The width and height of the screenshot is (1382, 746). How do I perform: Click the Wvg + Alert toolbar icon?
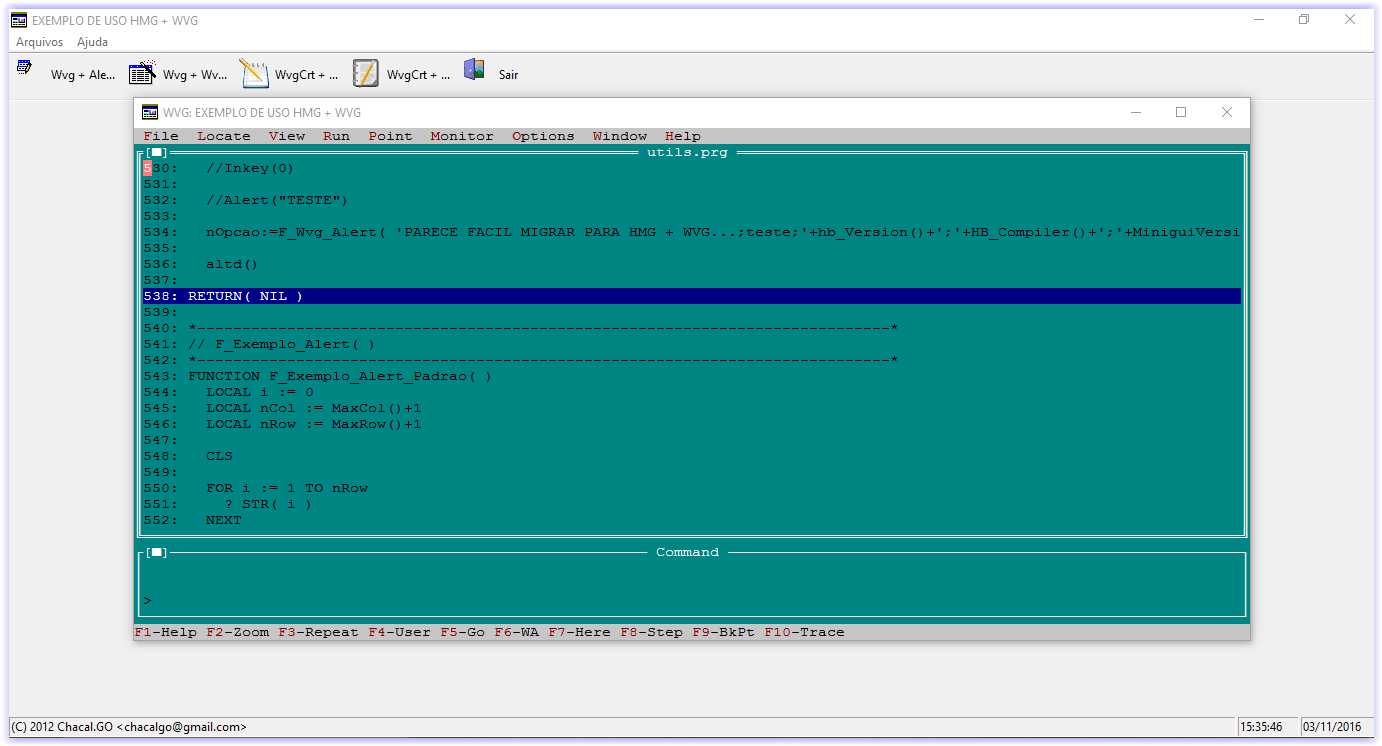[x=24, y=68]
